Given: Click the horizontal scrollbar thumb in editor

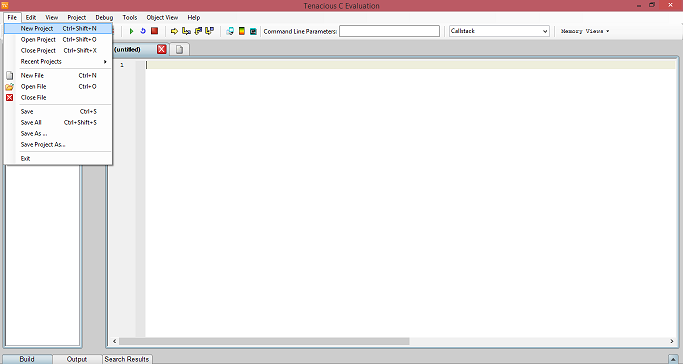Looking at the screenshot, I should tap(264, 341).
